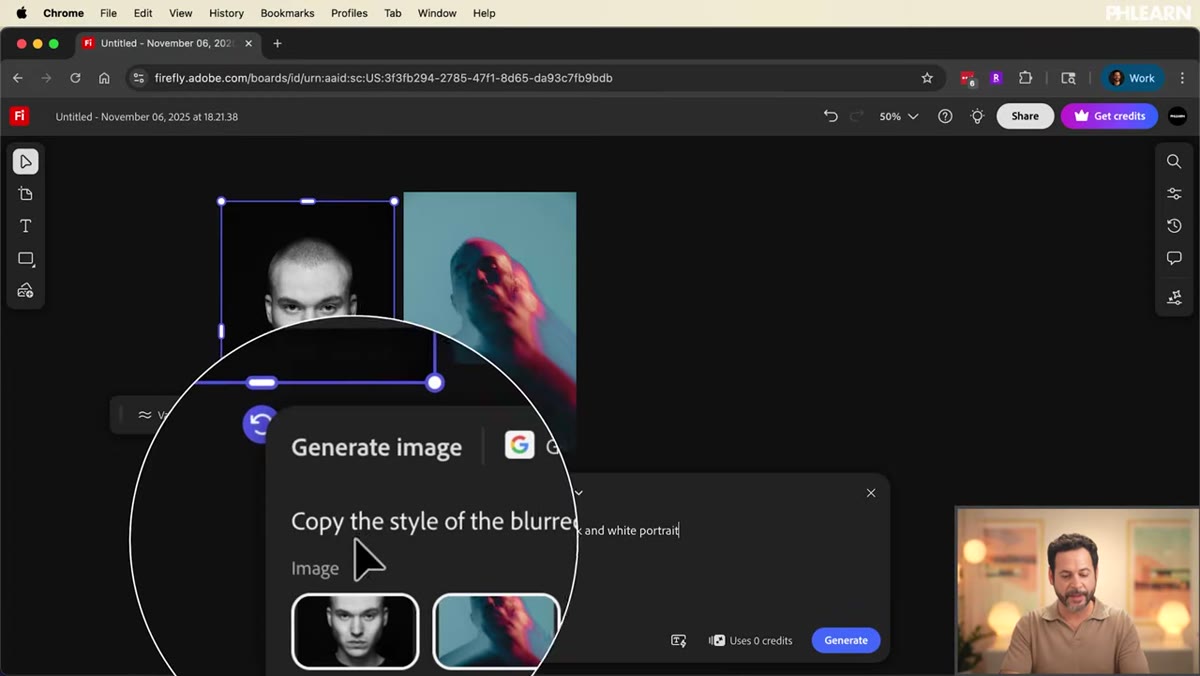Click the Get credits button
Image resolution: width=1200 pixels, height=676 pixels.
point(1109,116)
